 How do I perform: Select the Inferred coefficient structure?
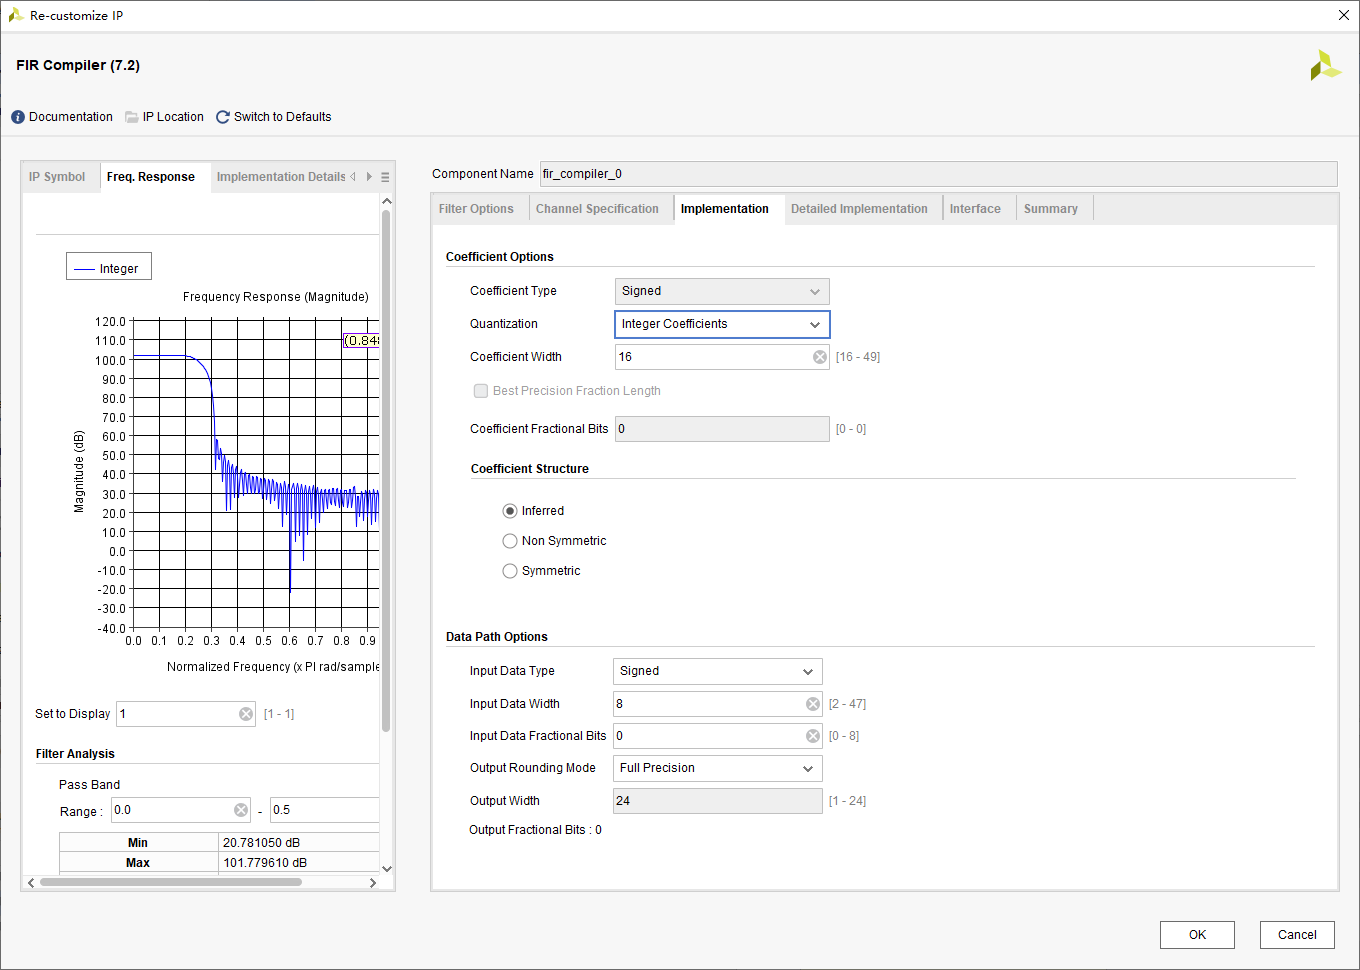(510, 511)
